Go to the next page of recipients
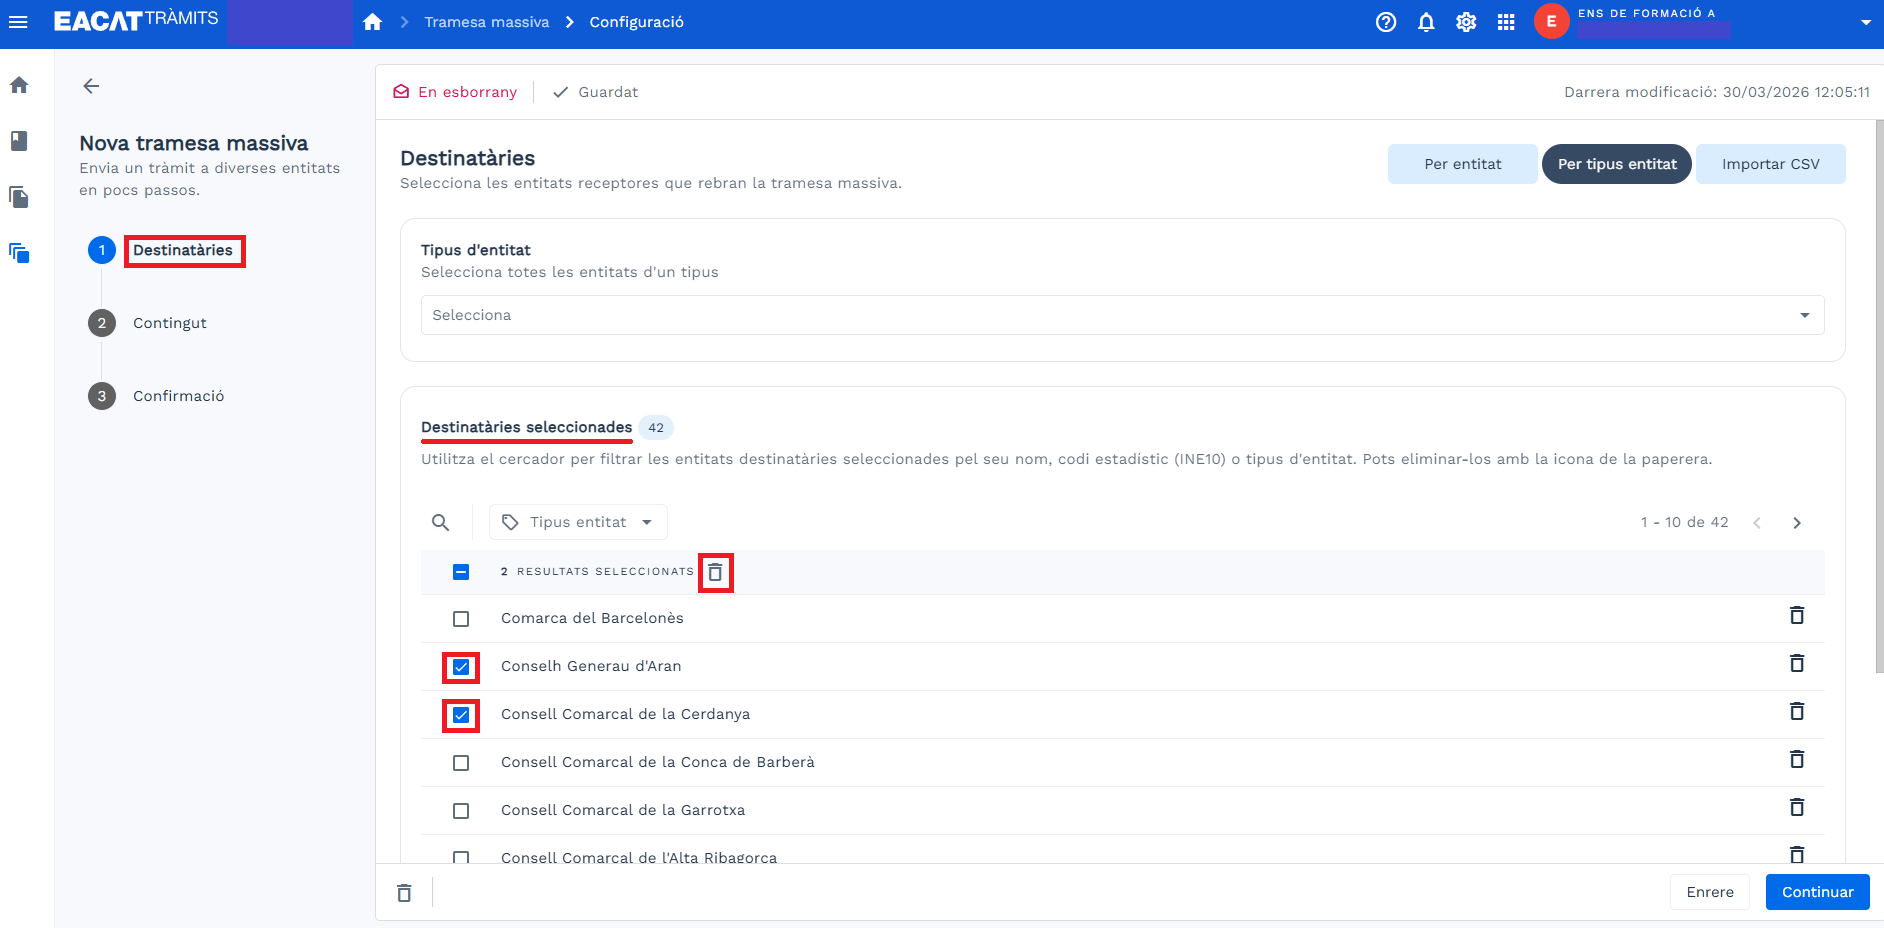 click(x=1796, y=523)
